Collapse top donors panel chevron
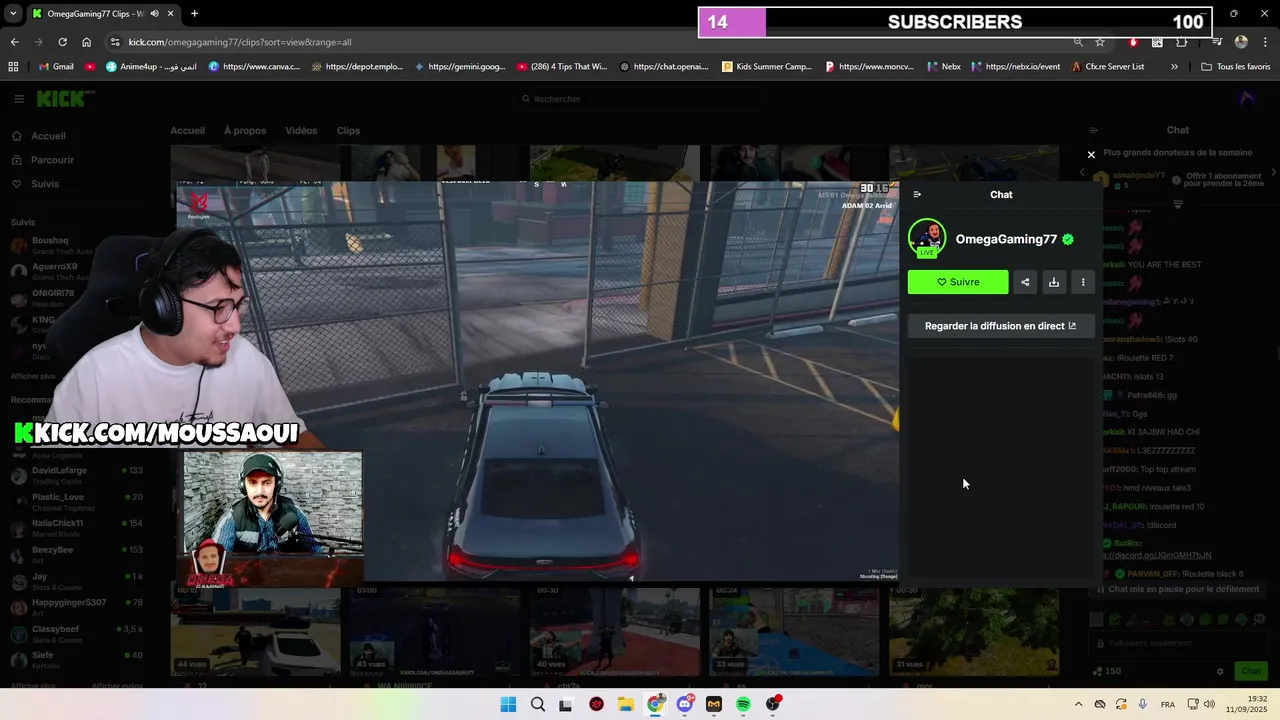Screen dimensions: 1280x720 (1177, 205)
